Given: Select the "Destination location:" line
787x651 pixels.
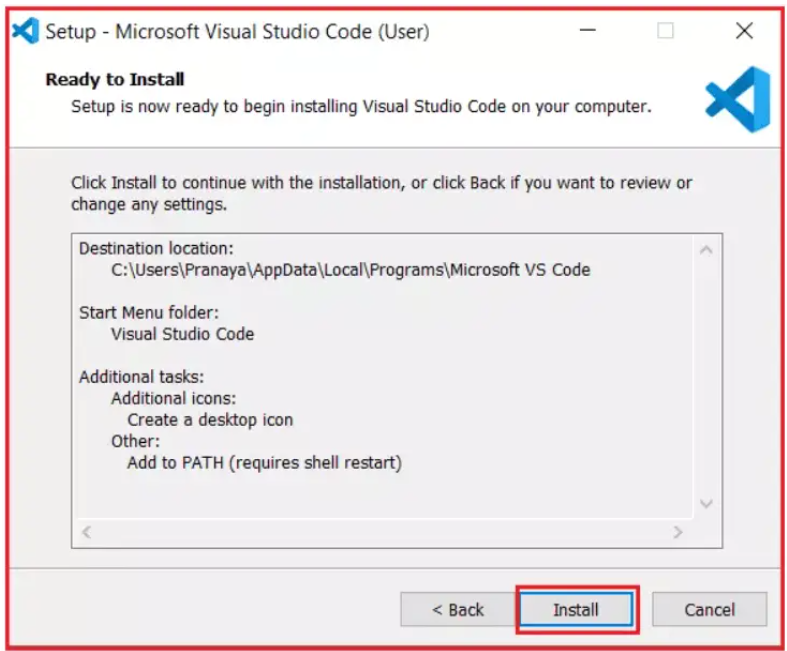Looking at the screenshot, I should click(x=156, y=248).
